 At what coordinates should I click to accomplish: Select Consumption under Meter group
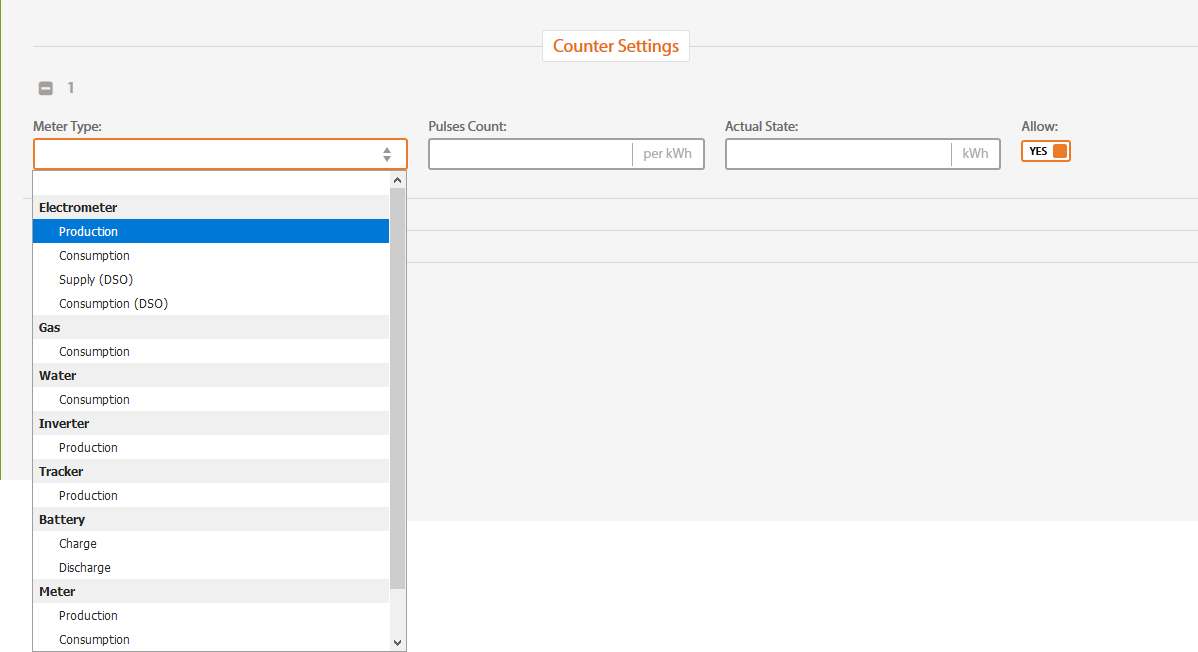[x=94, y=640]
